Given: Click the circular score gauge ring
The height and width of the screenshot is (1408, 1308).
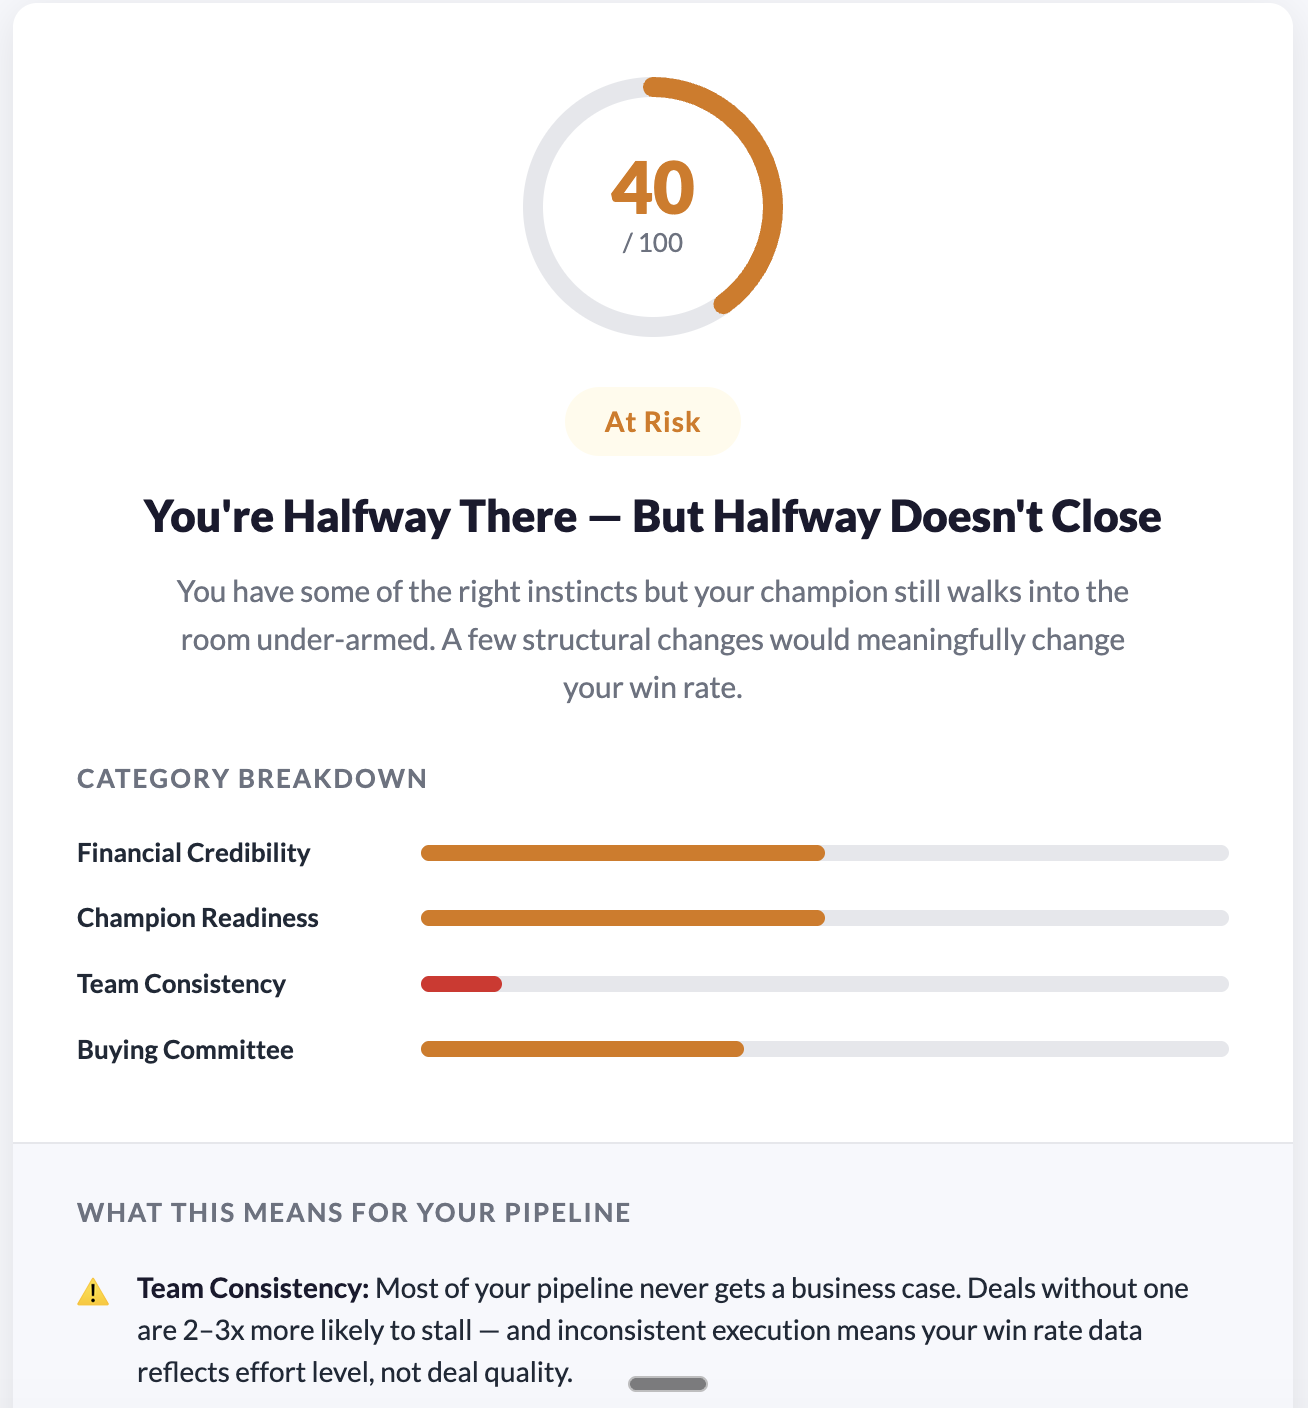Looking at the screenshot, I should pos(653,207).
